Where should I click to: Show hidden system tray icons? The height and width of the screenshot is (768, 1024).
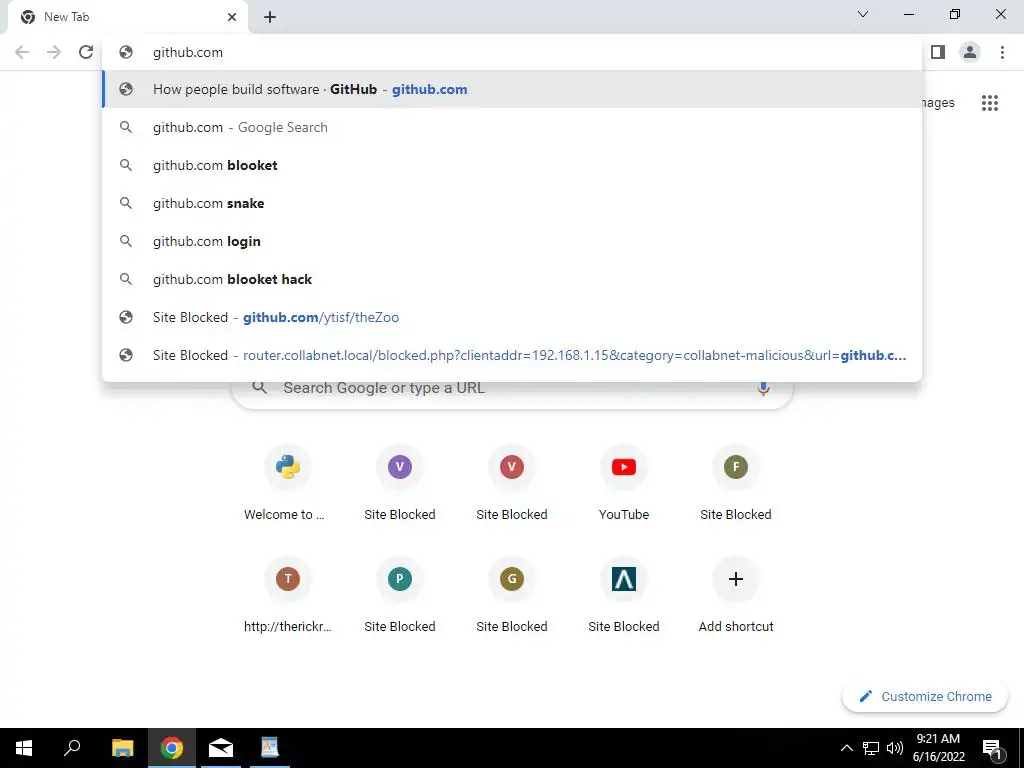846,748
